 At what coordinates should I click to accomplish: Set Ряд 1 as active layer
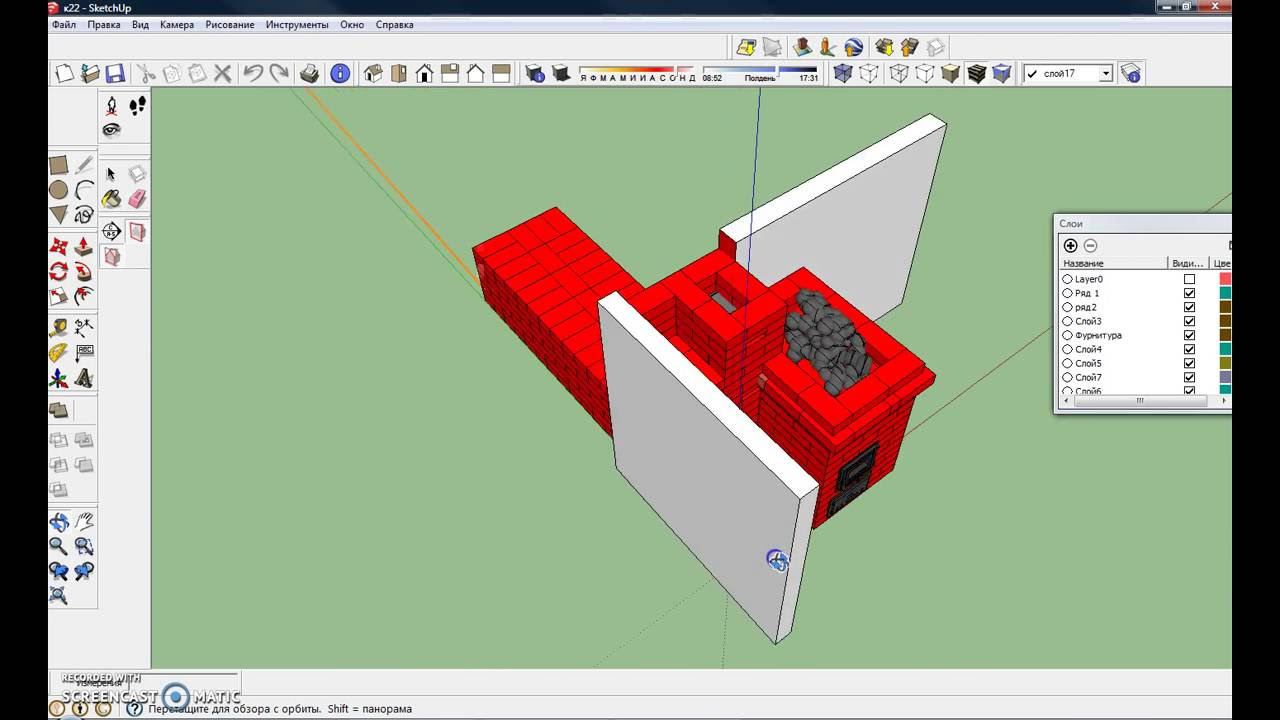tap(1067, 293)
